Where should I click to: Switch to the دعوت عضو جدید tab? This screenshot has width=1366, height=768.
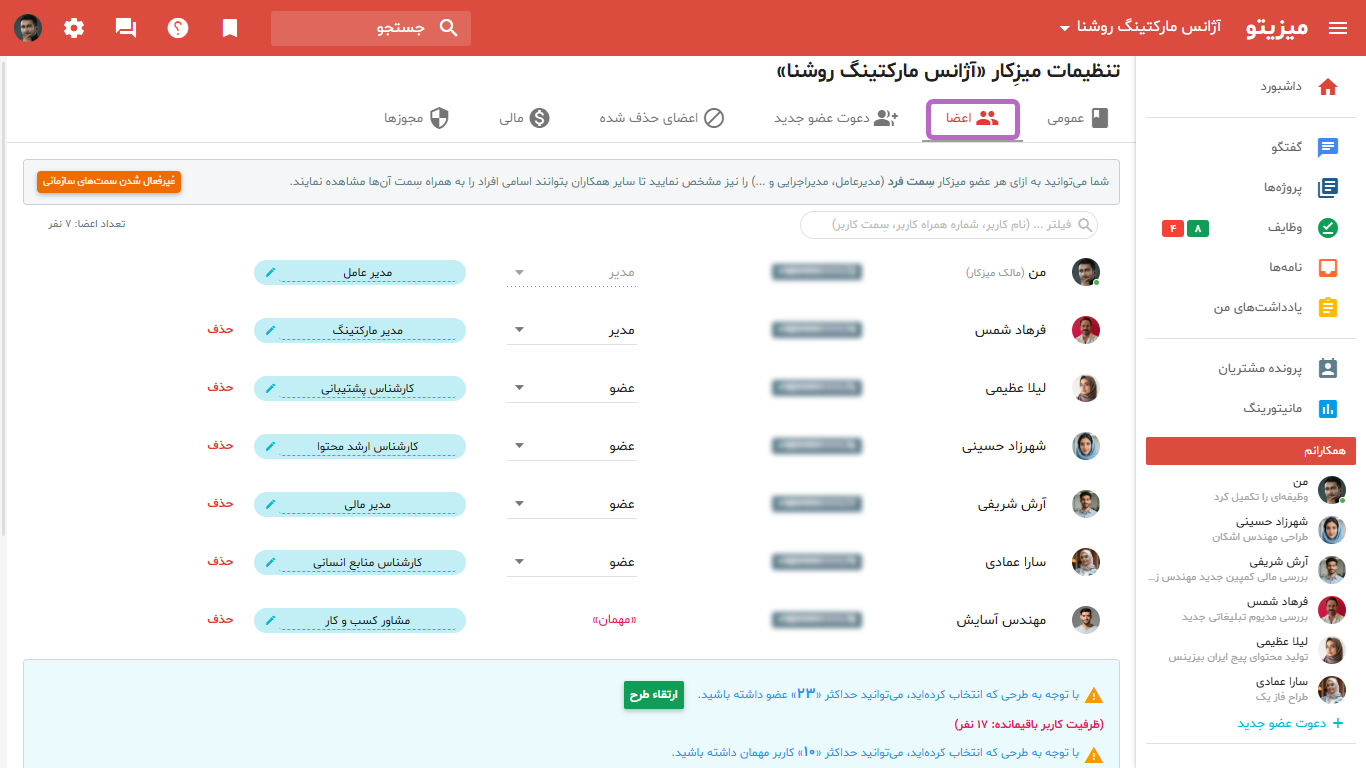[x=836, y=119]
